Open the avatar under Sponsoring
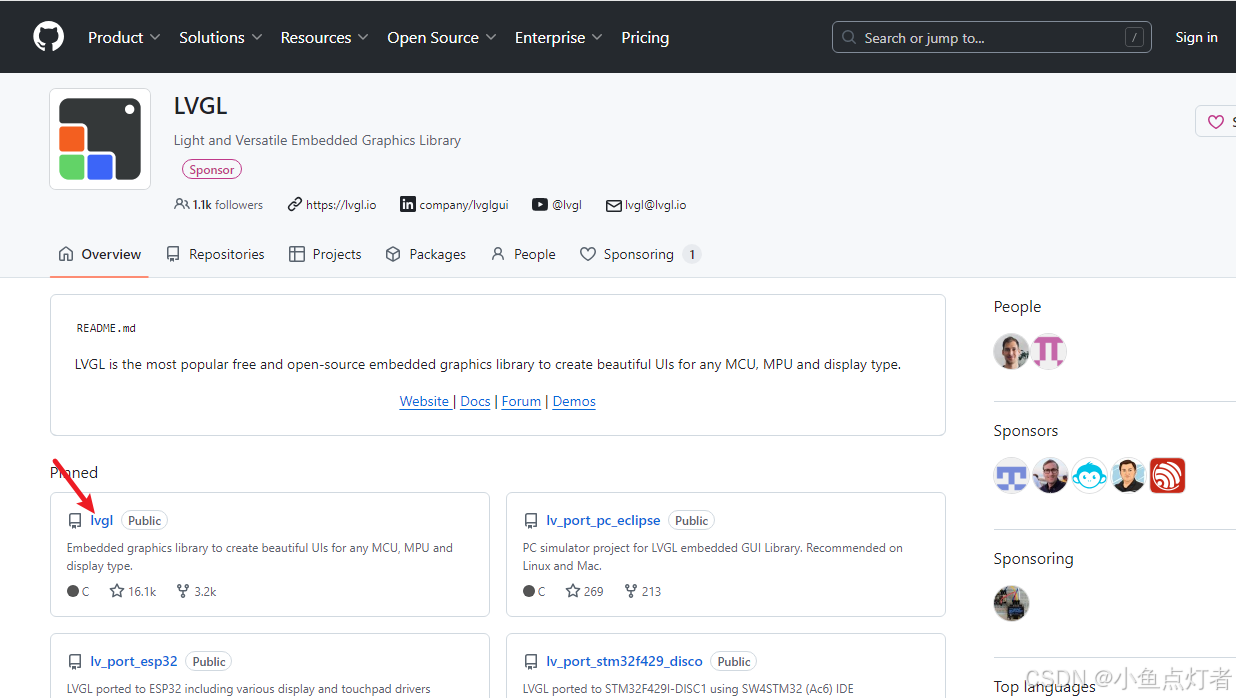The height and width of the screenshot is (698, 1236). [1011, 603]
